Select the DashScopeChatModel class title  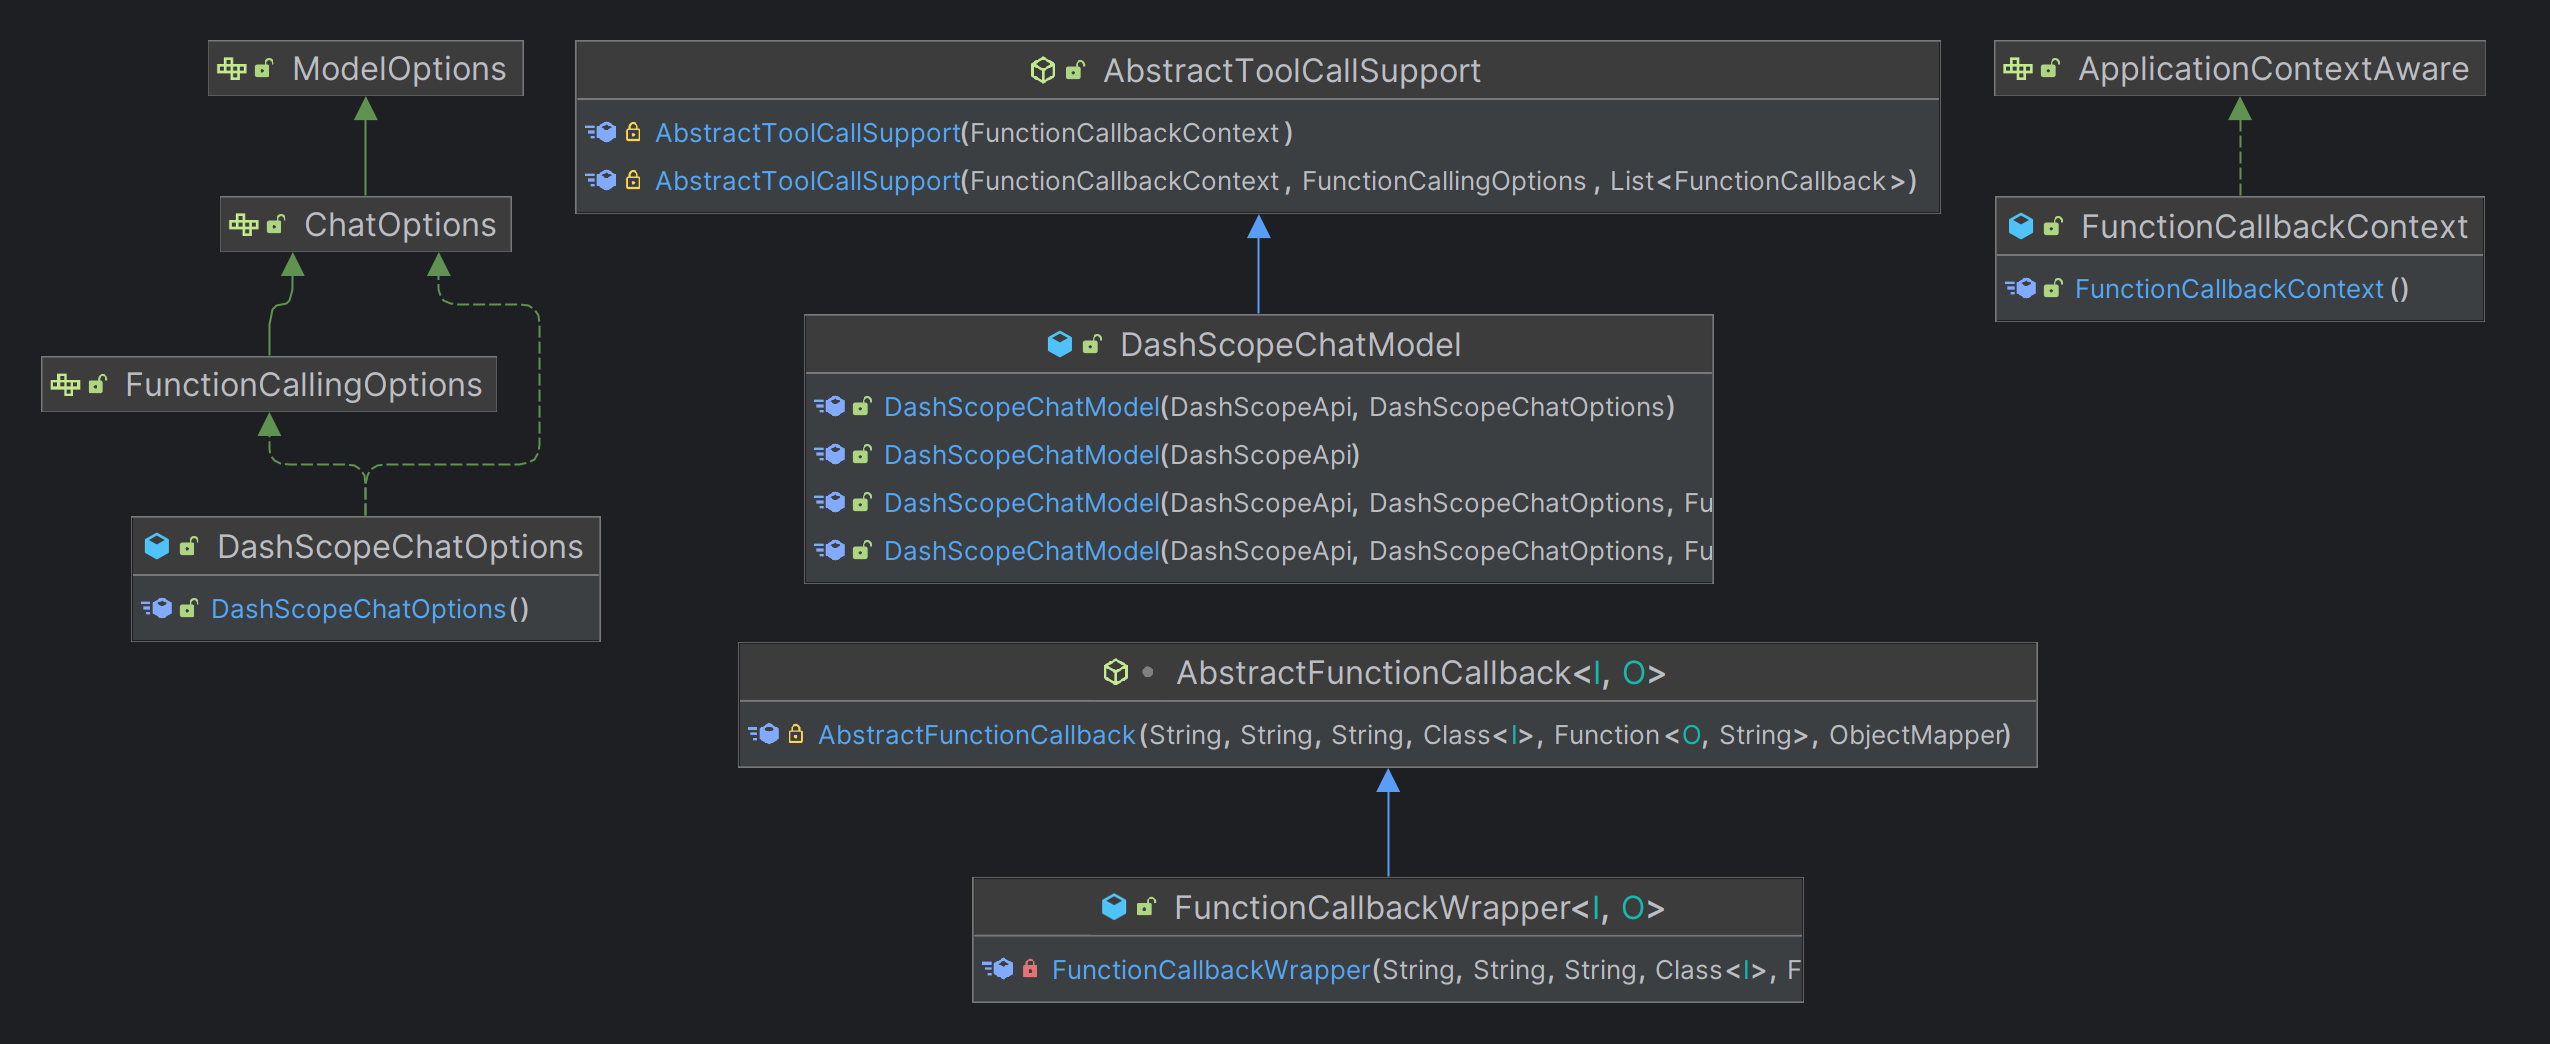click(1290, 345)
